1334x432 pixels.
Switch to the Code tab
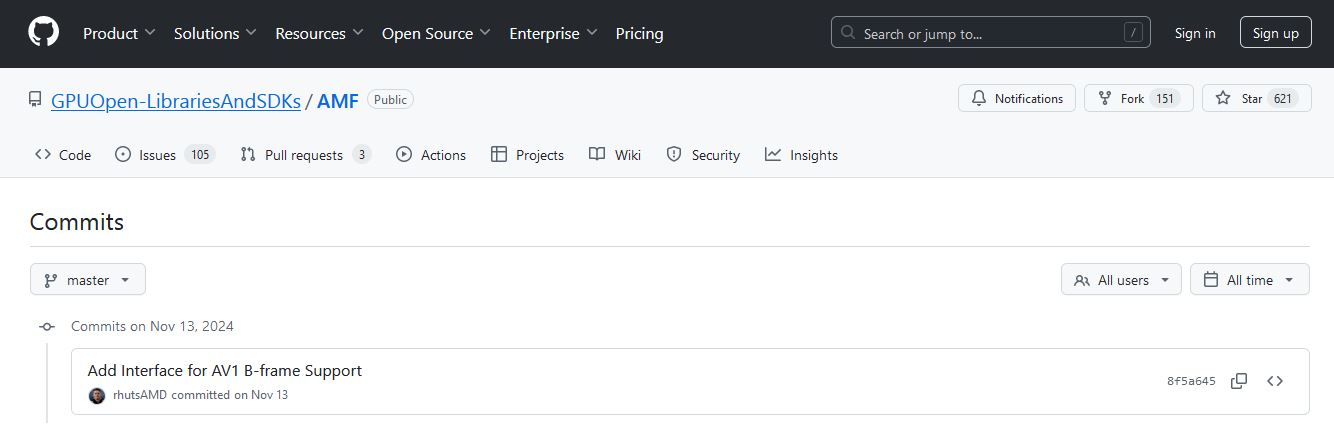63,155
